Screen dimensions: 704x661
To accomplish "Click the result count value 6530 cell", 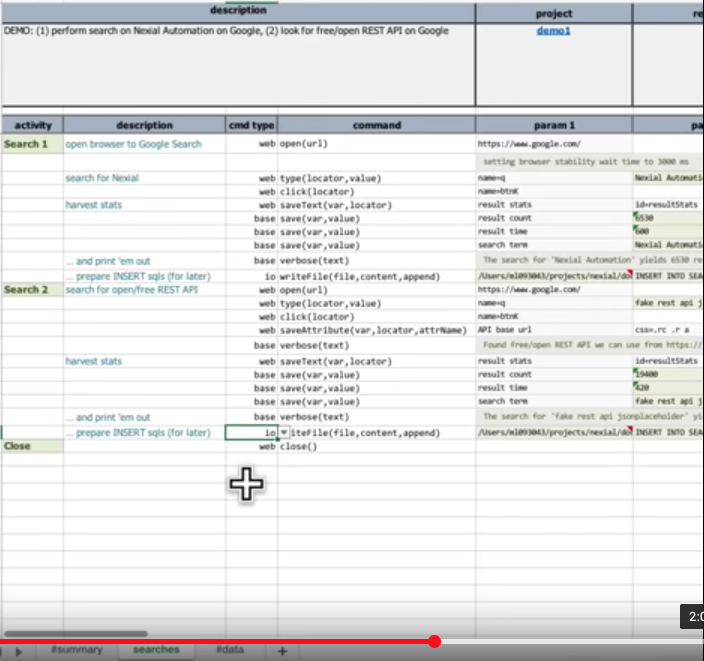I will 668,218.
